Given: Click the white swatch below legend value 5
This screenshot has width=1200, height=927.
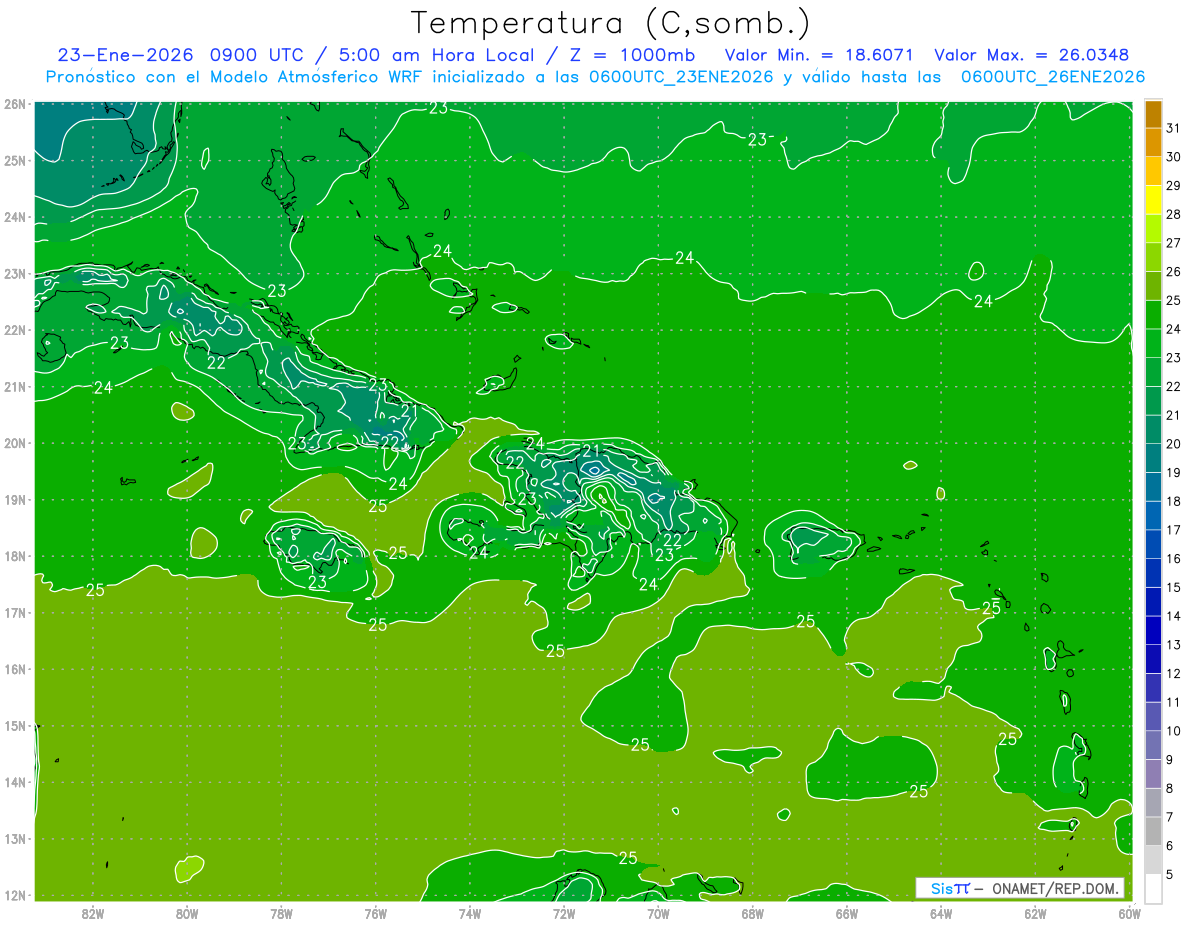Looking at the screenshot, I should click(1153, 888).
